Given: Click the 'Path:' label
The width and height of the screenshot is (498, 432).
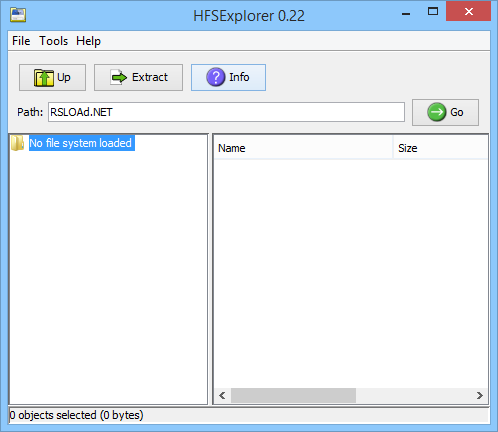Looking at the screenshot, I should [30, 112].
